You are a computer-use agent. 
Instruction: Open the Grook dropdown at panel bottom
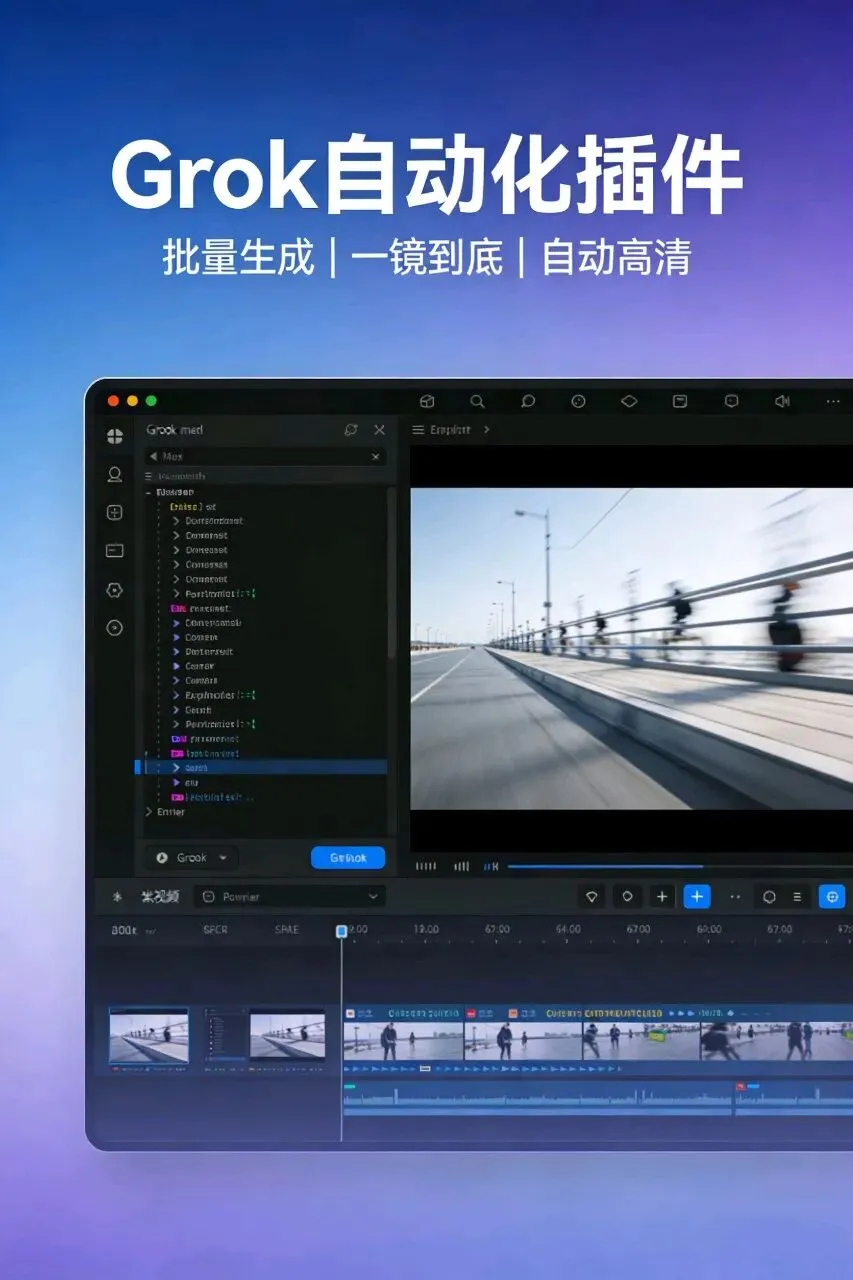[x=192, y=857]
